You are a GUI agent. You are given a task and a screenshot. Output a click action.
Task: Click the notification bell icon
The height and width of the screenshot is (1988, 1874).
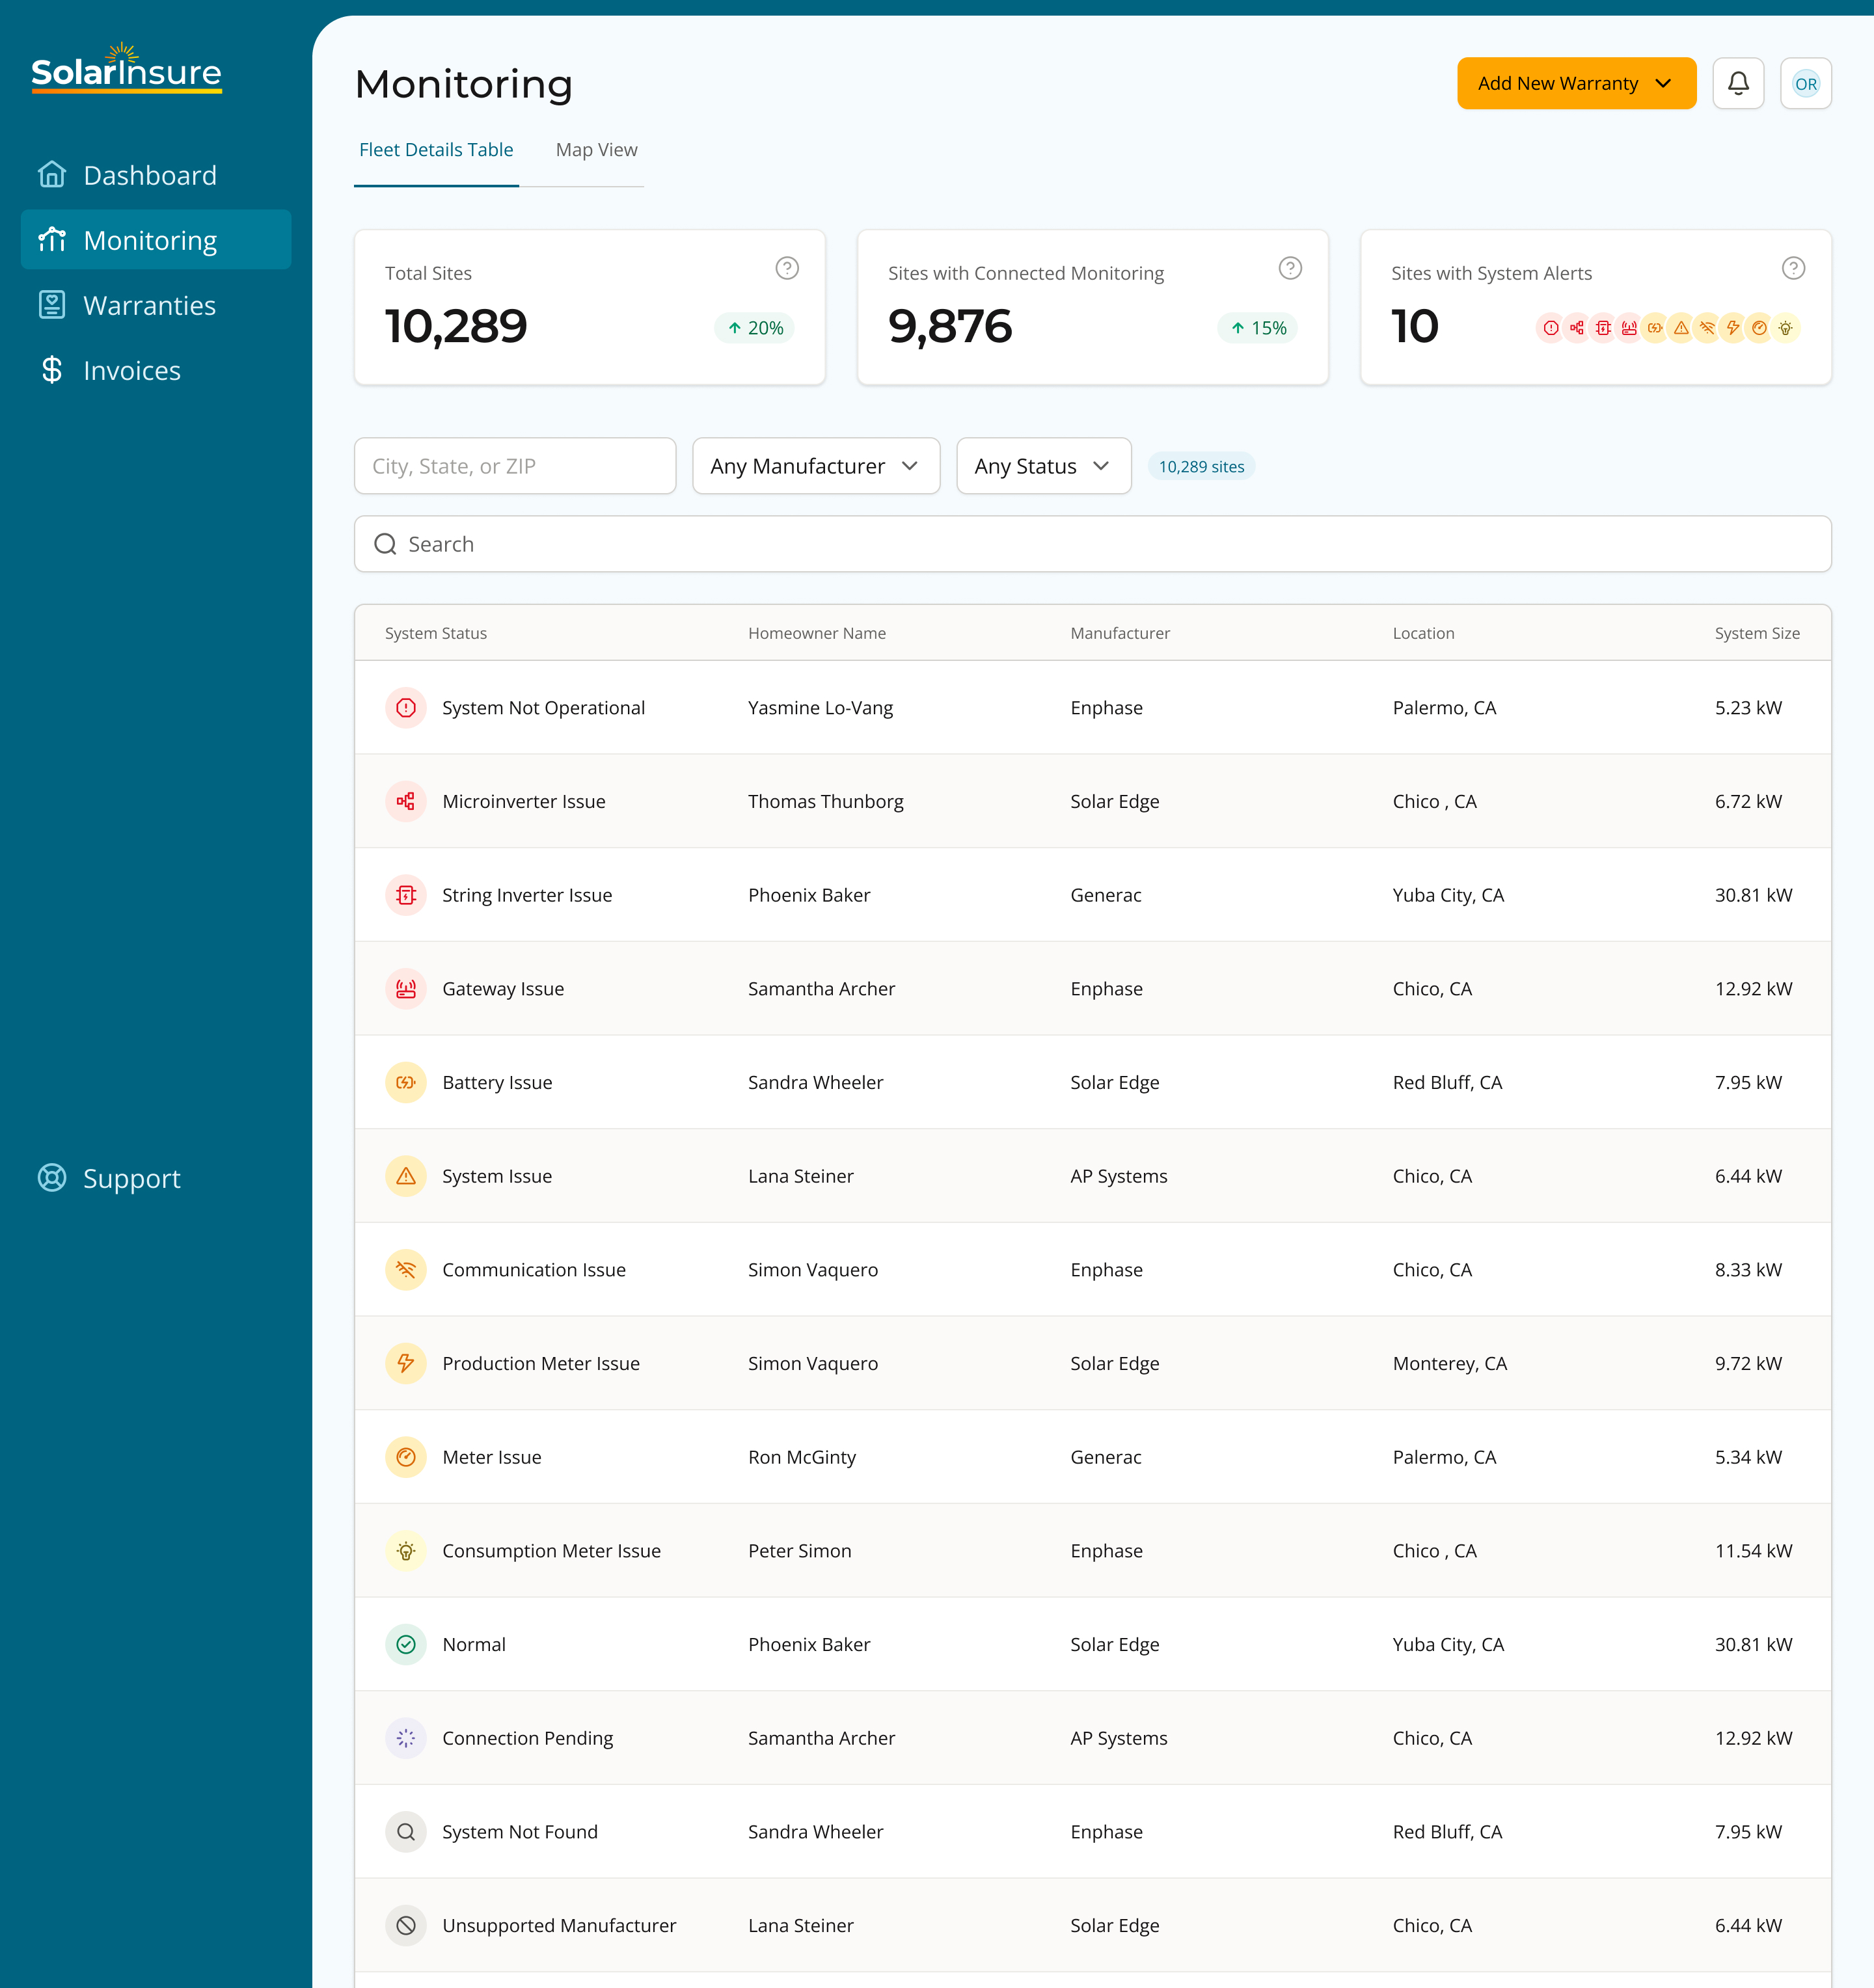[x=1738, y=83]
